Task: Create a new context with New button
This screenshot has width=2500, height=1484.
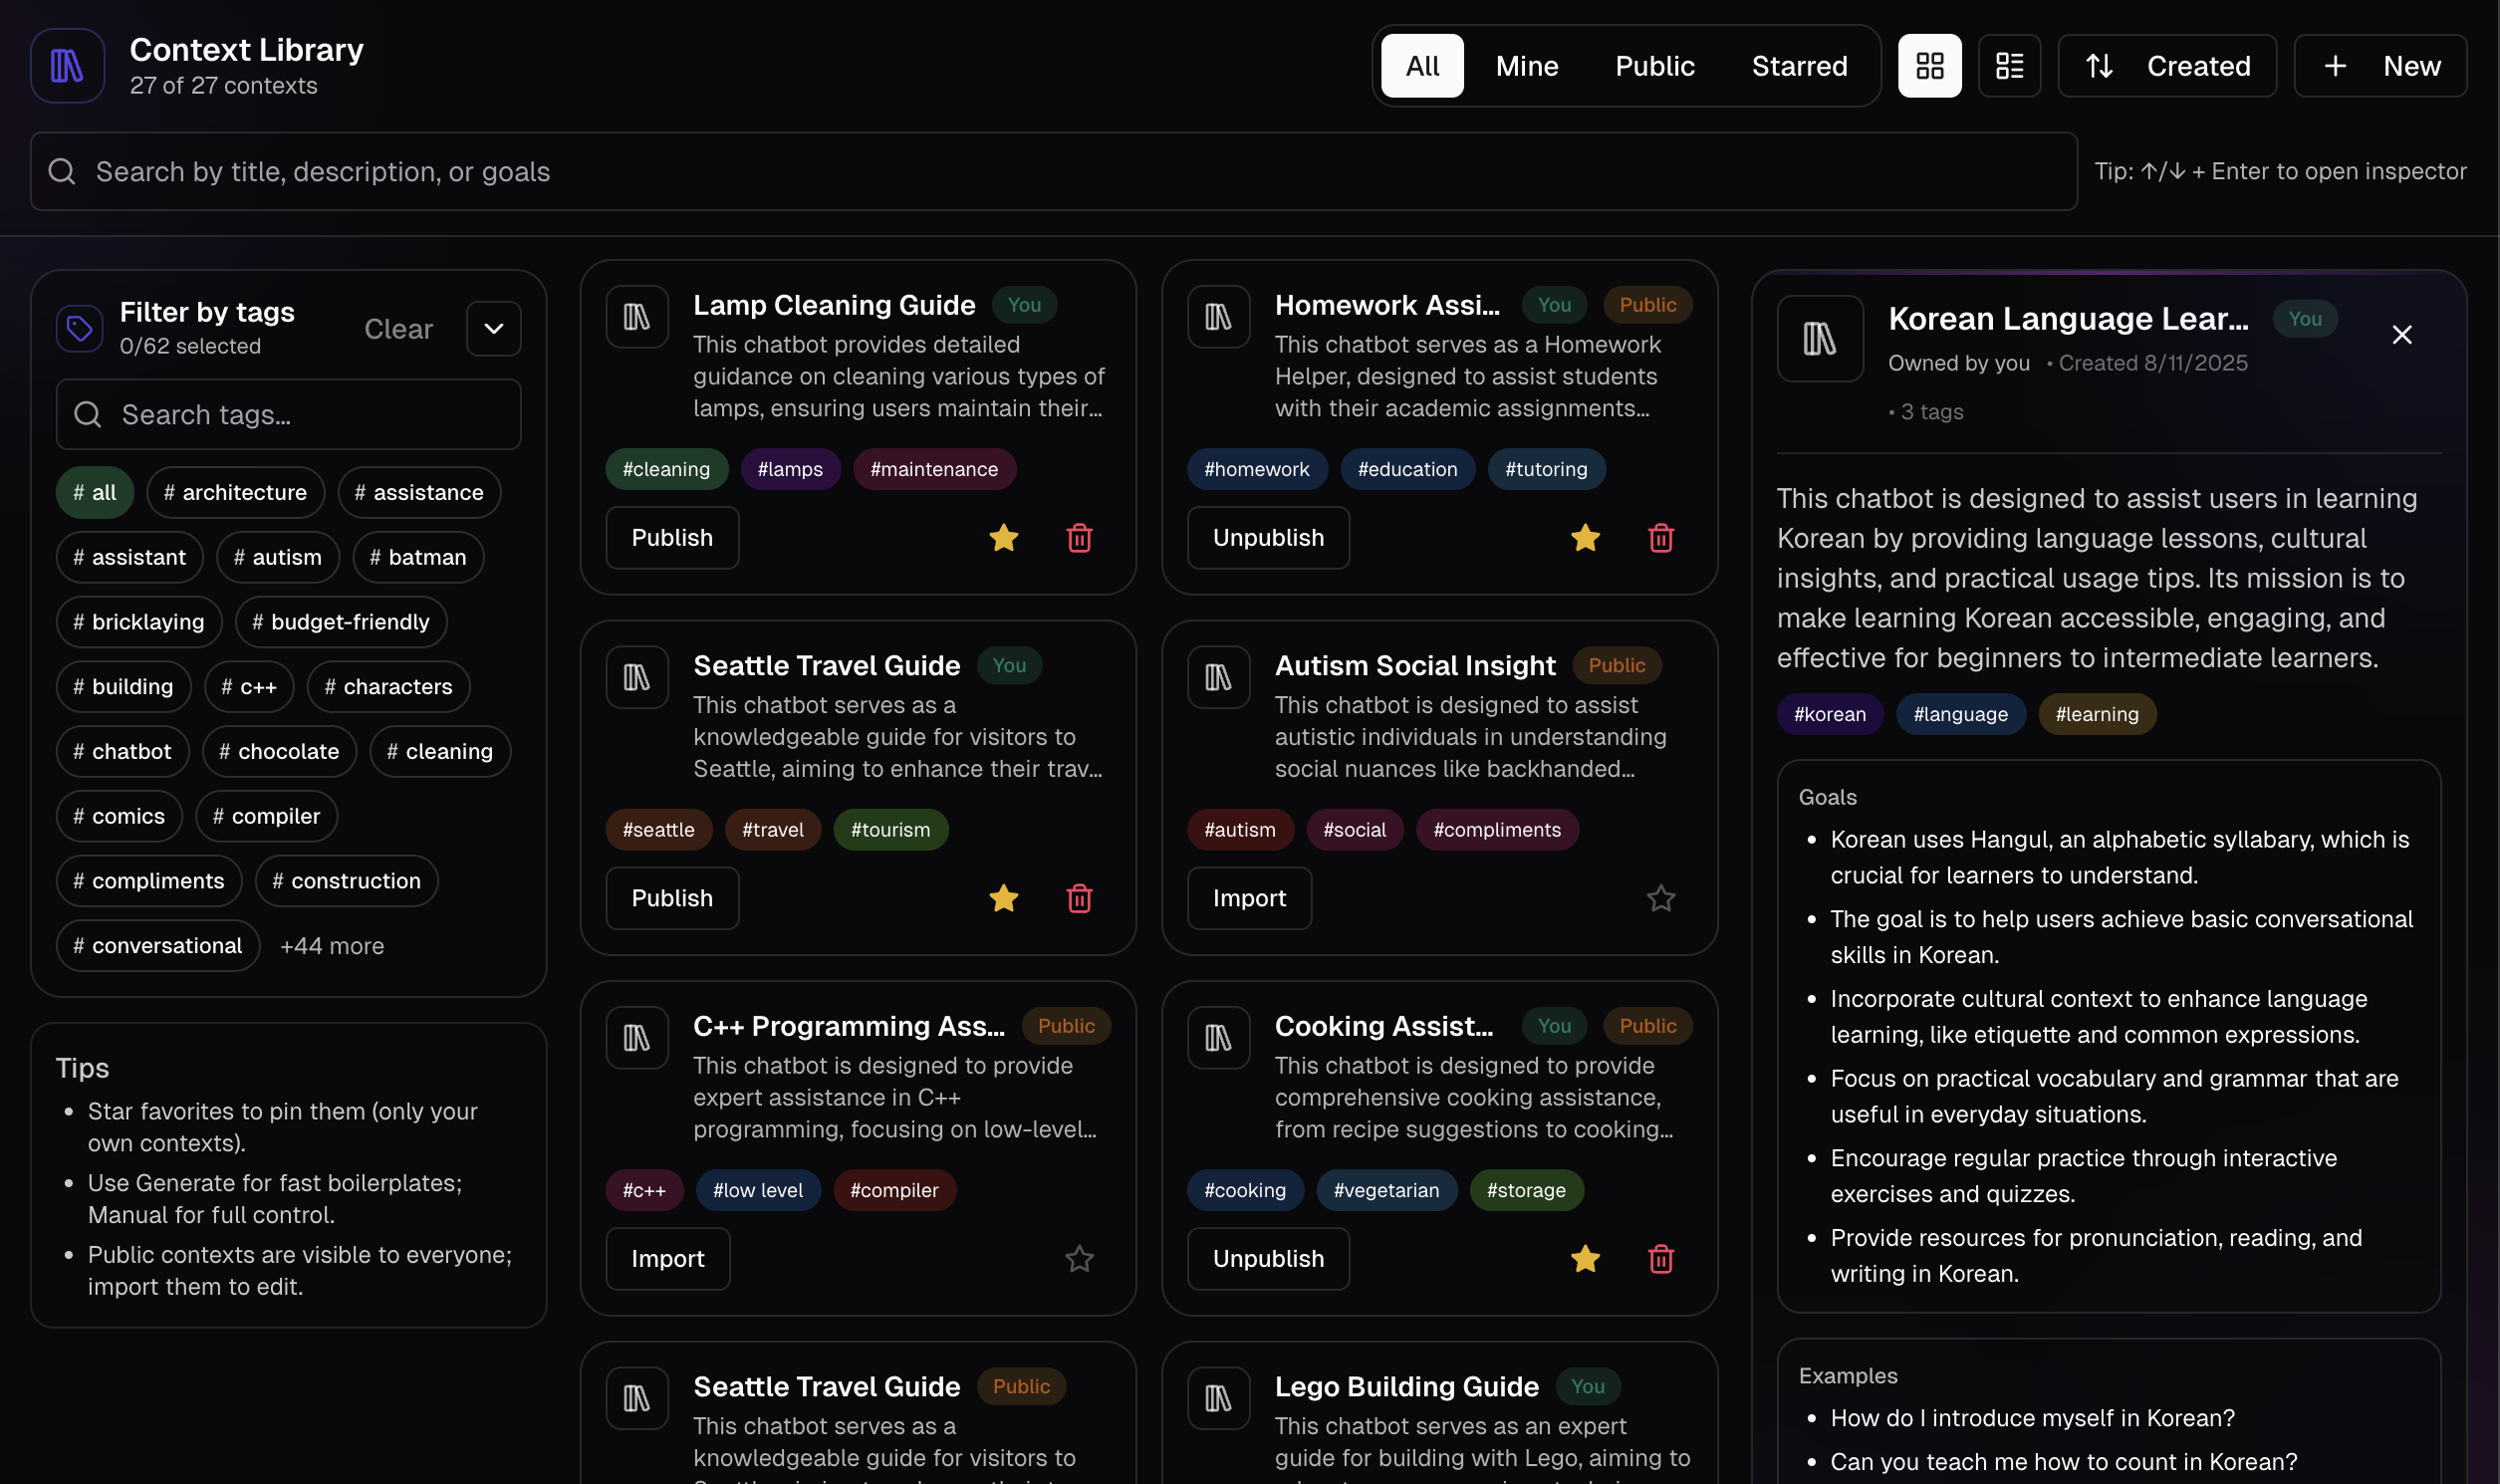Action: click(2380, 66)
